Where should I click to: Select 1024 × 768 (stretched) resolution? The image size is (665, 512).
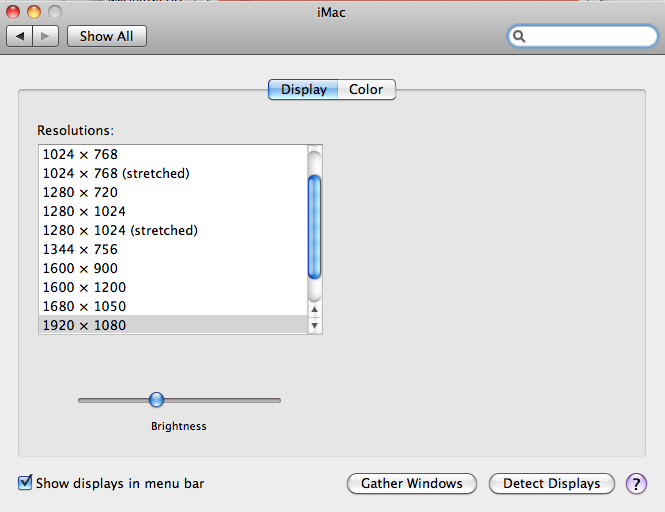(x=173, y=173)
